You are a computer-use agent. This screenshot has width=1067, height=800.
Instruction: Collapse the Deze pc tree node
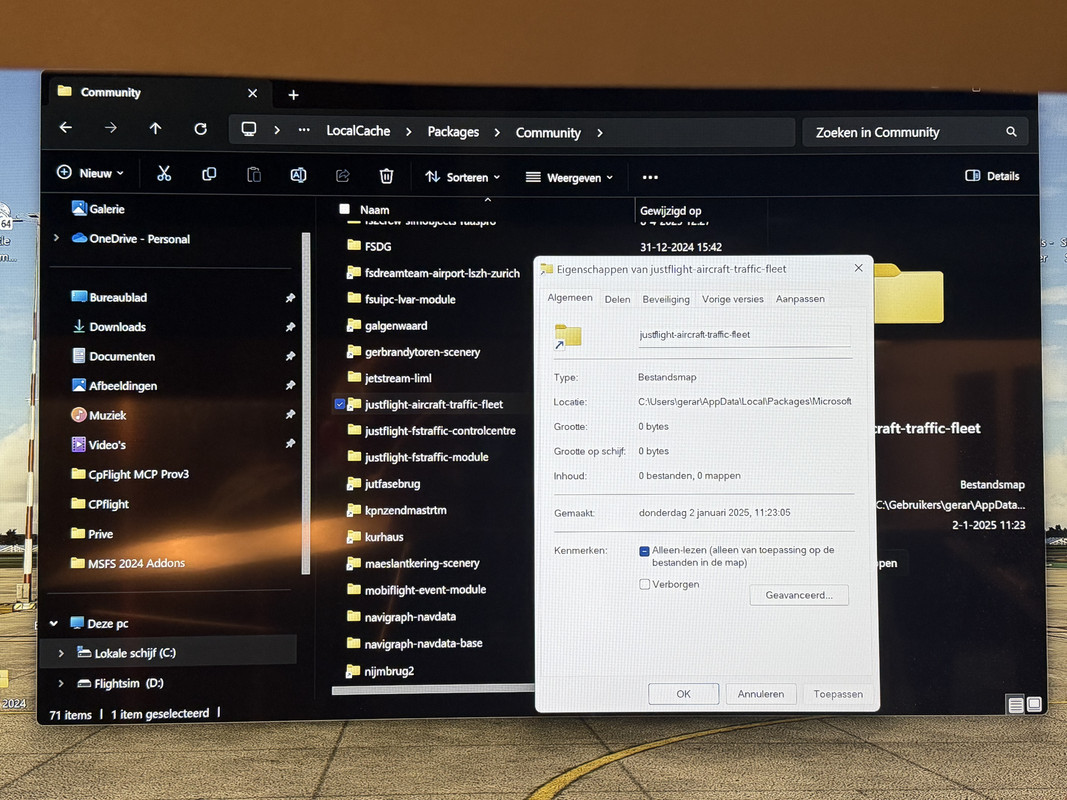tap(54, 623)
